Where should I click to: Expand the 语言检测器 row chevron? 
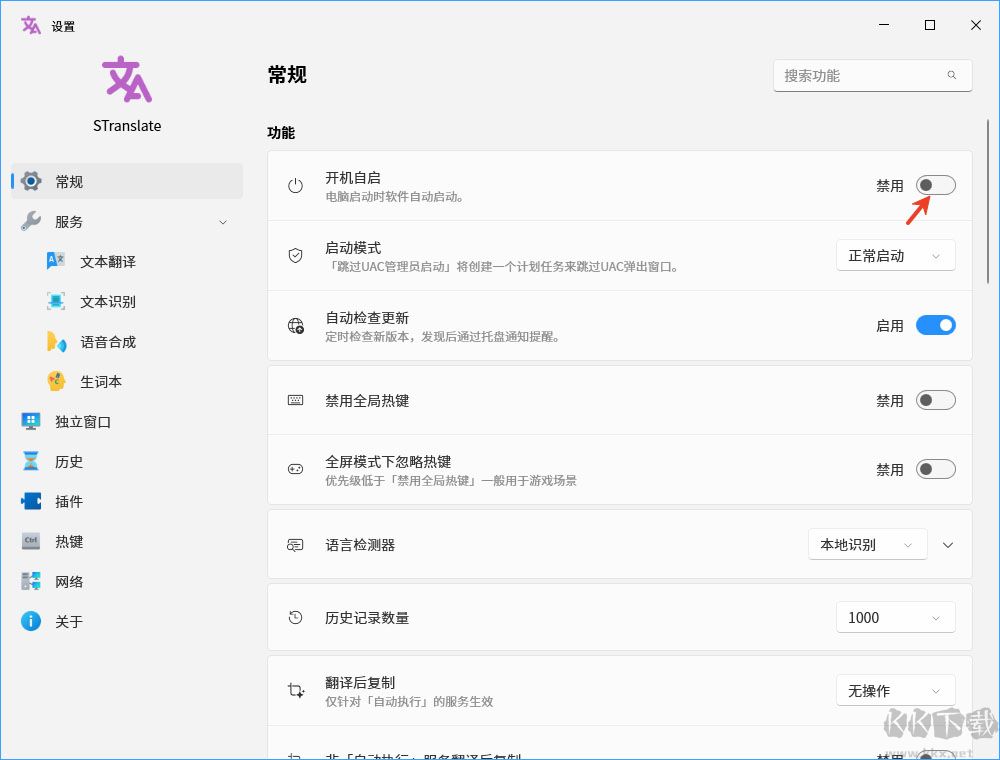coord(948,545)
